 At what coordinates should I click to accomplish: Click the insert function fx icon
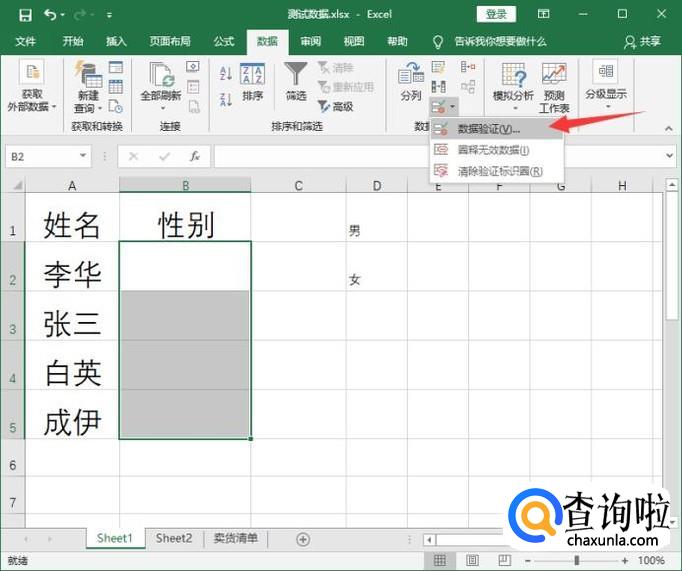point(195,157)
